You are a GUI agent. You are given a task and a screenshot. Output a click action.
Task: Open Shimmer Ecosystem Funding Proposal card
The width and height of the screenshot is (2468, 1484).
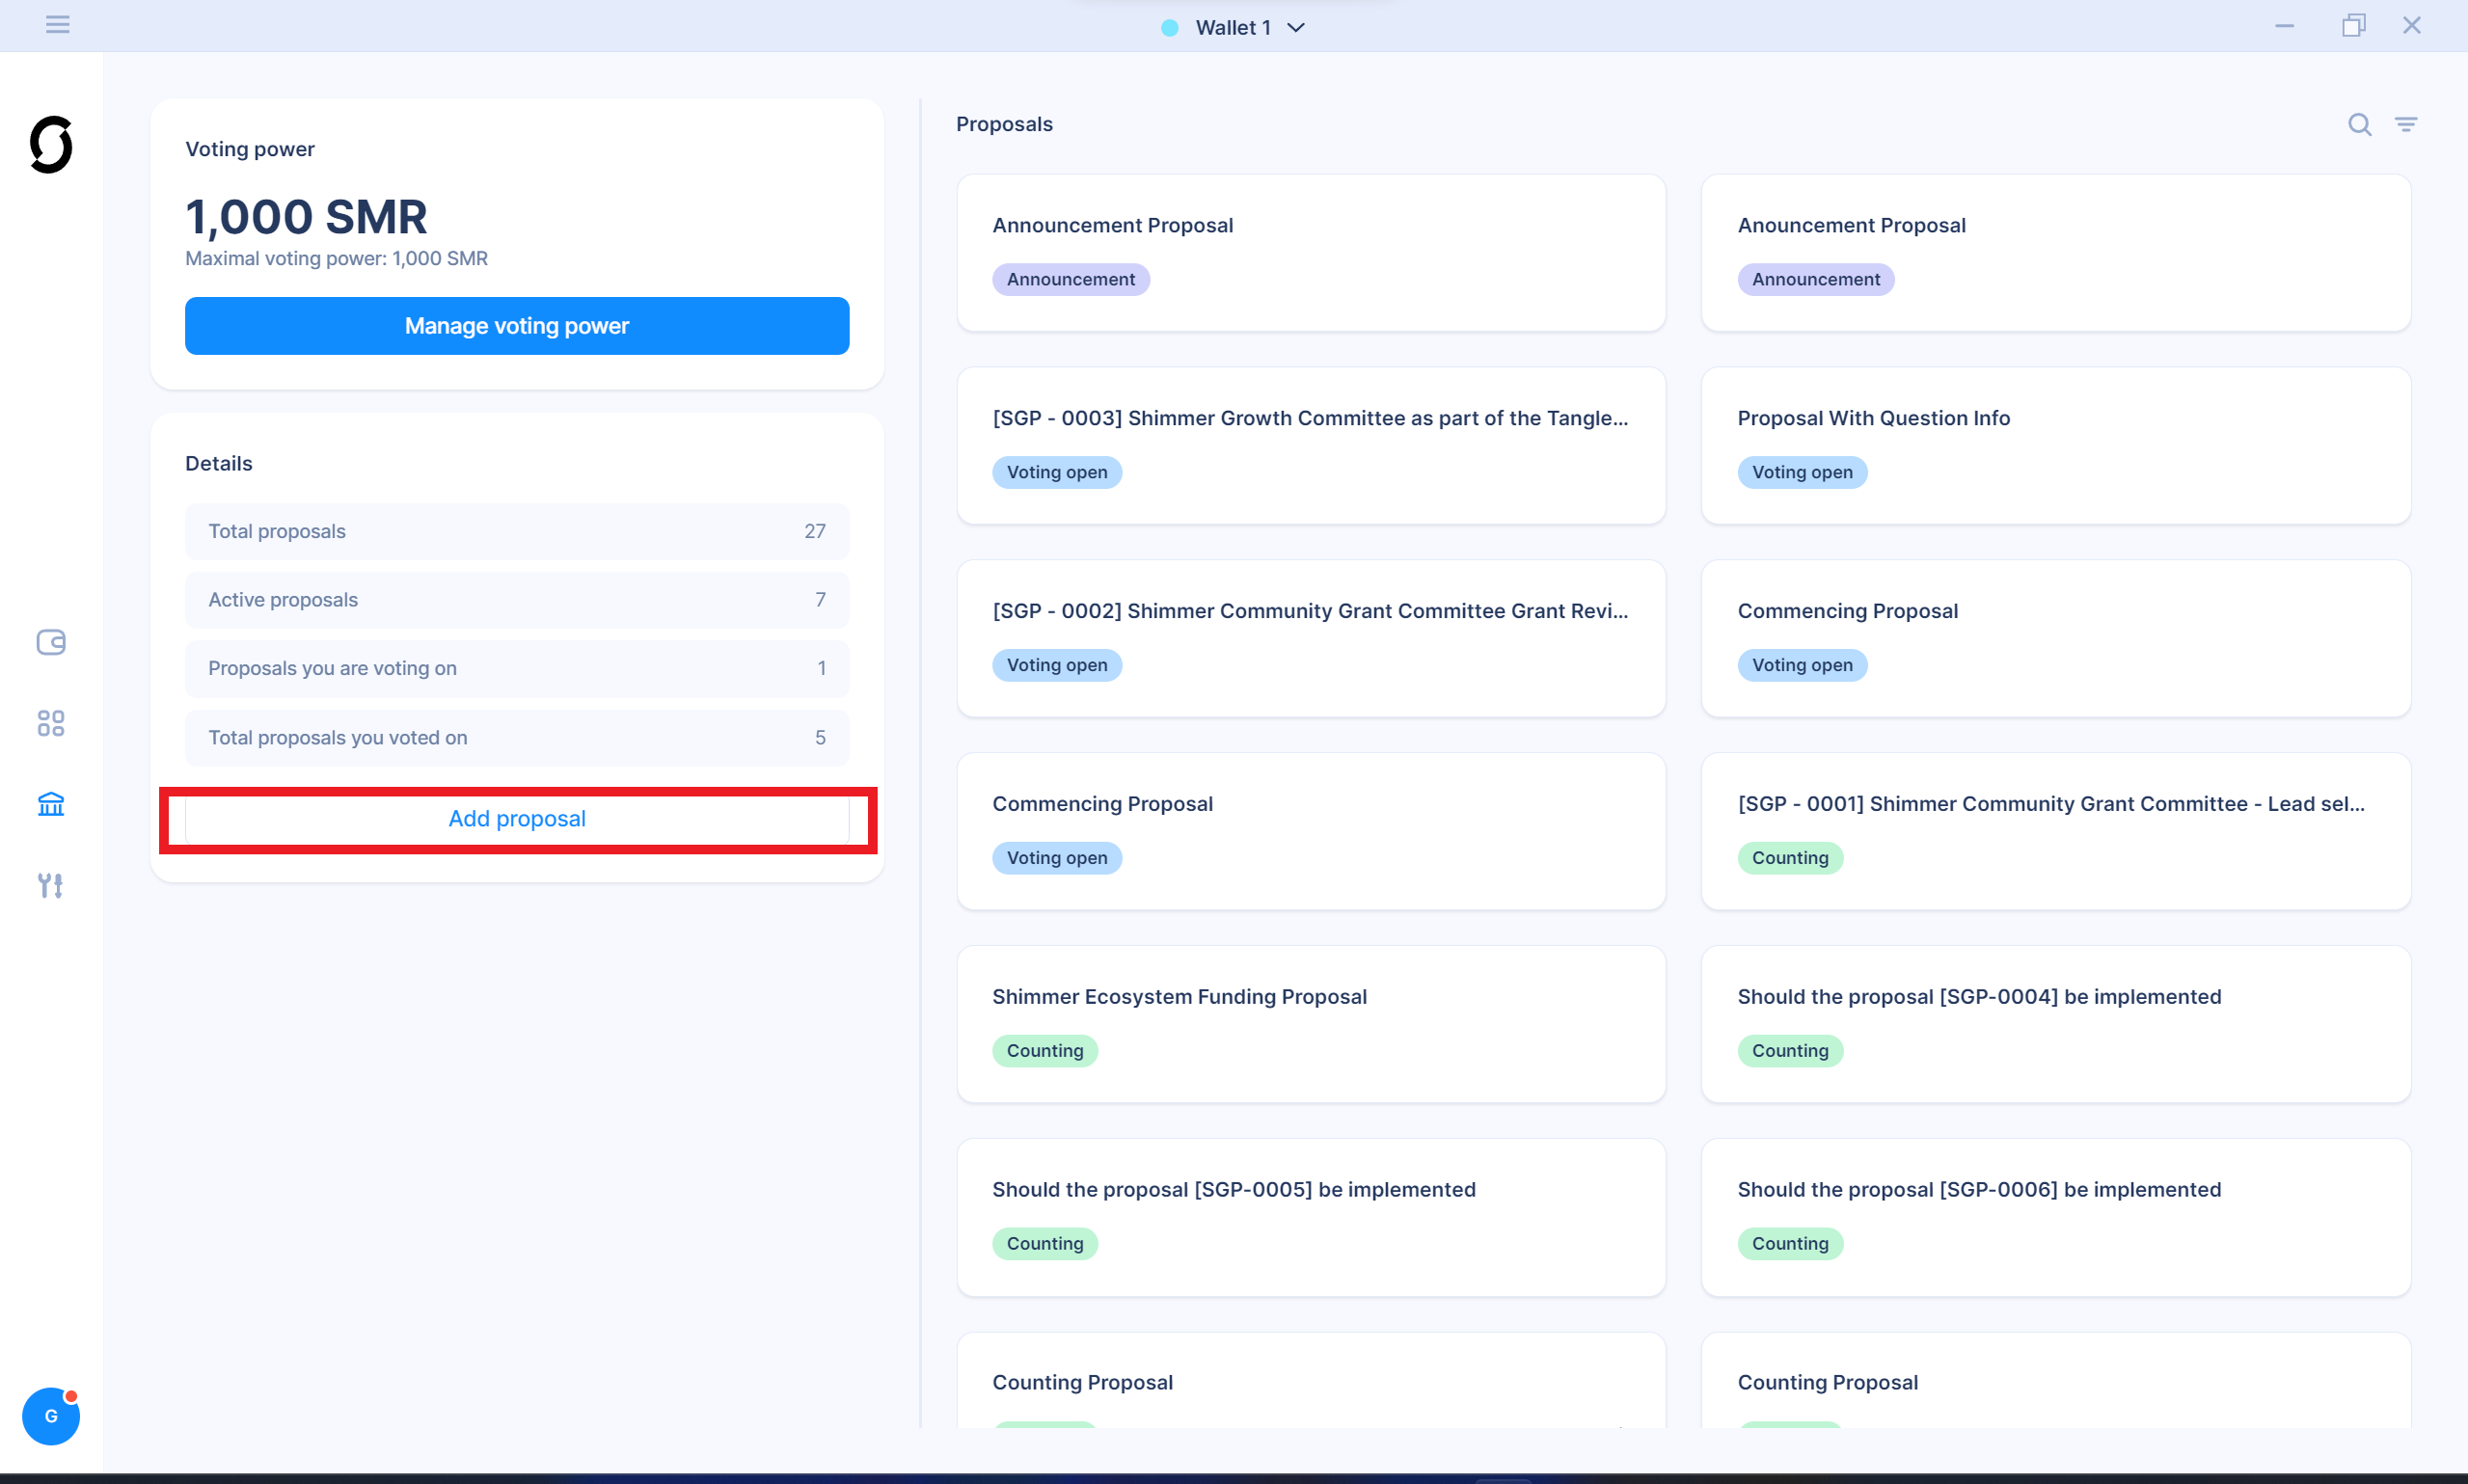[x=1310, y=1024]
